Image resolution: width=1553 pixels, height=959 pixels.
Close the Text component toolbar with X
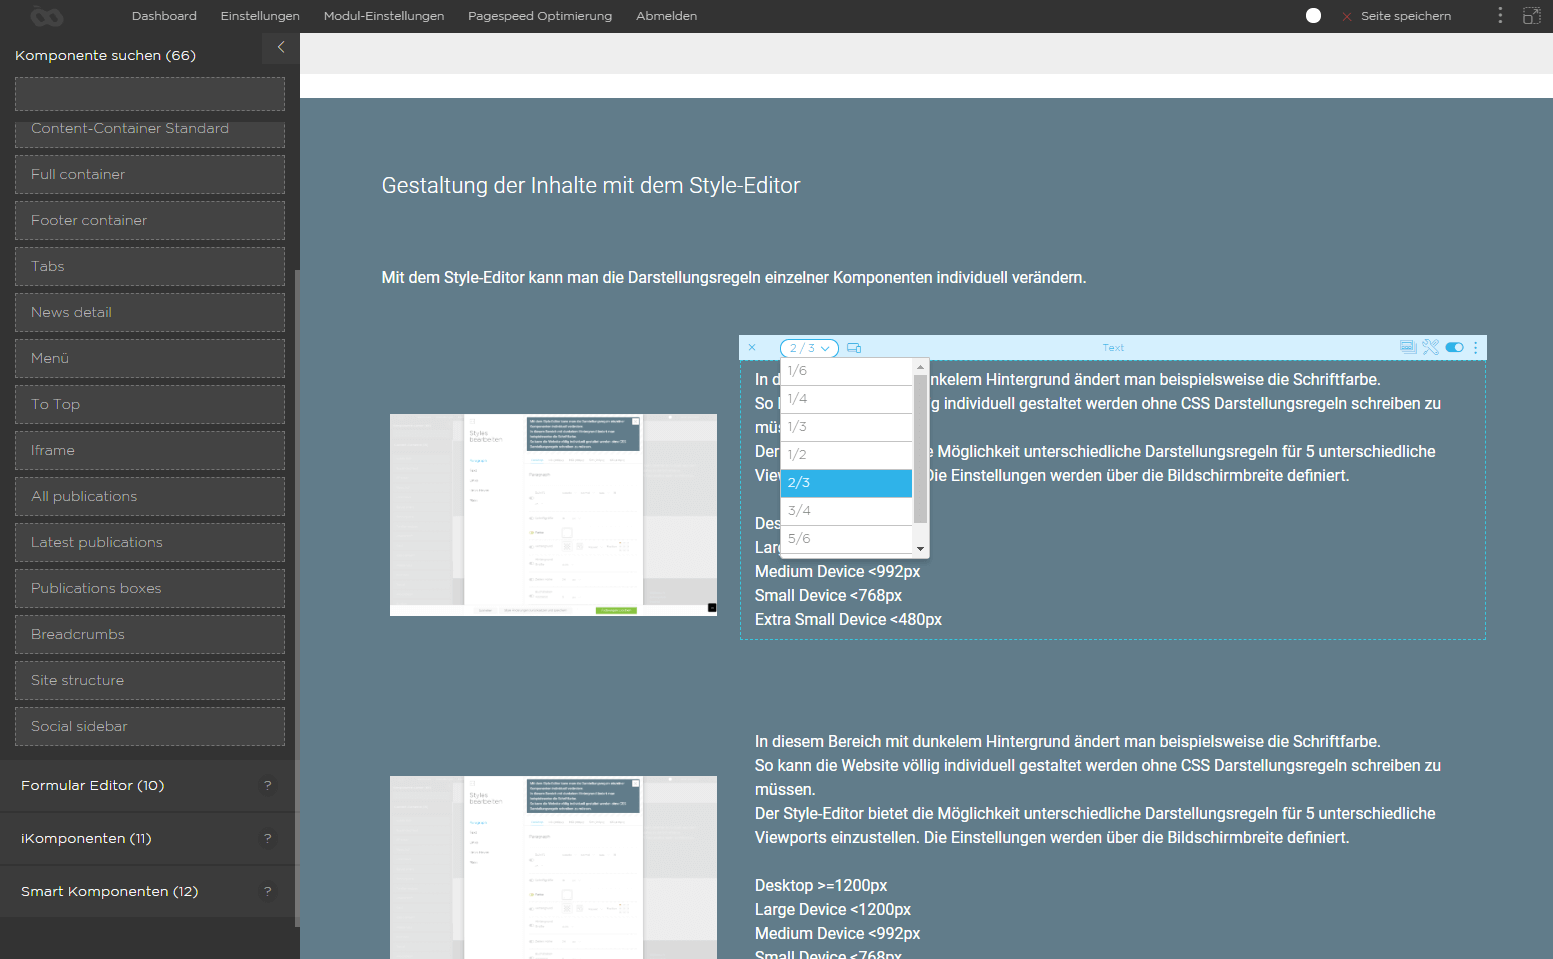752,348
